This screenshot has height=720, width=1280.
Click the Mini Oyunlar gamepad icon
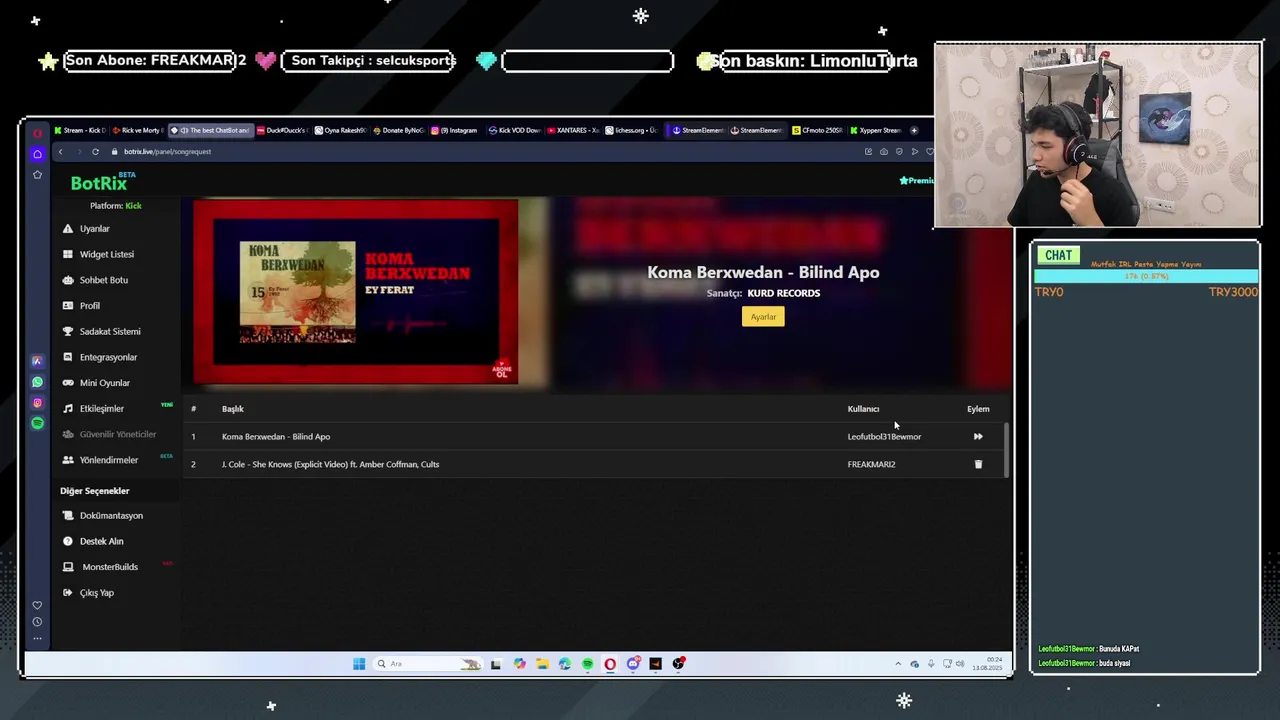pos(68,383)
